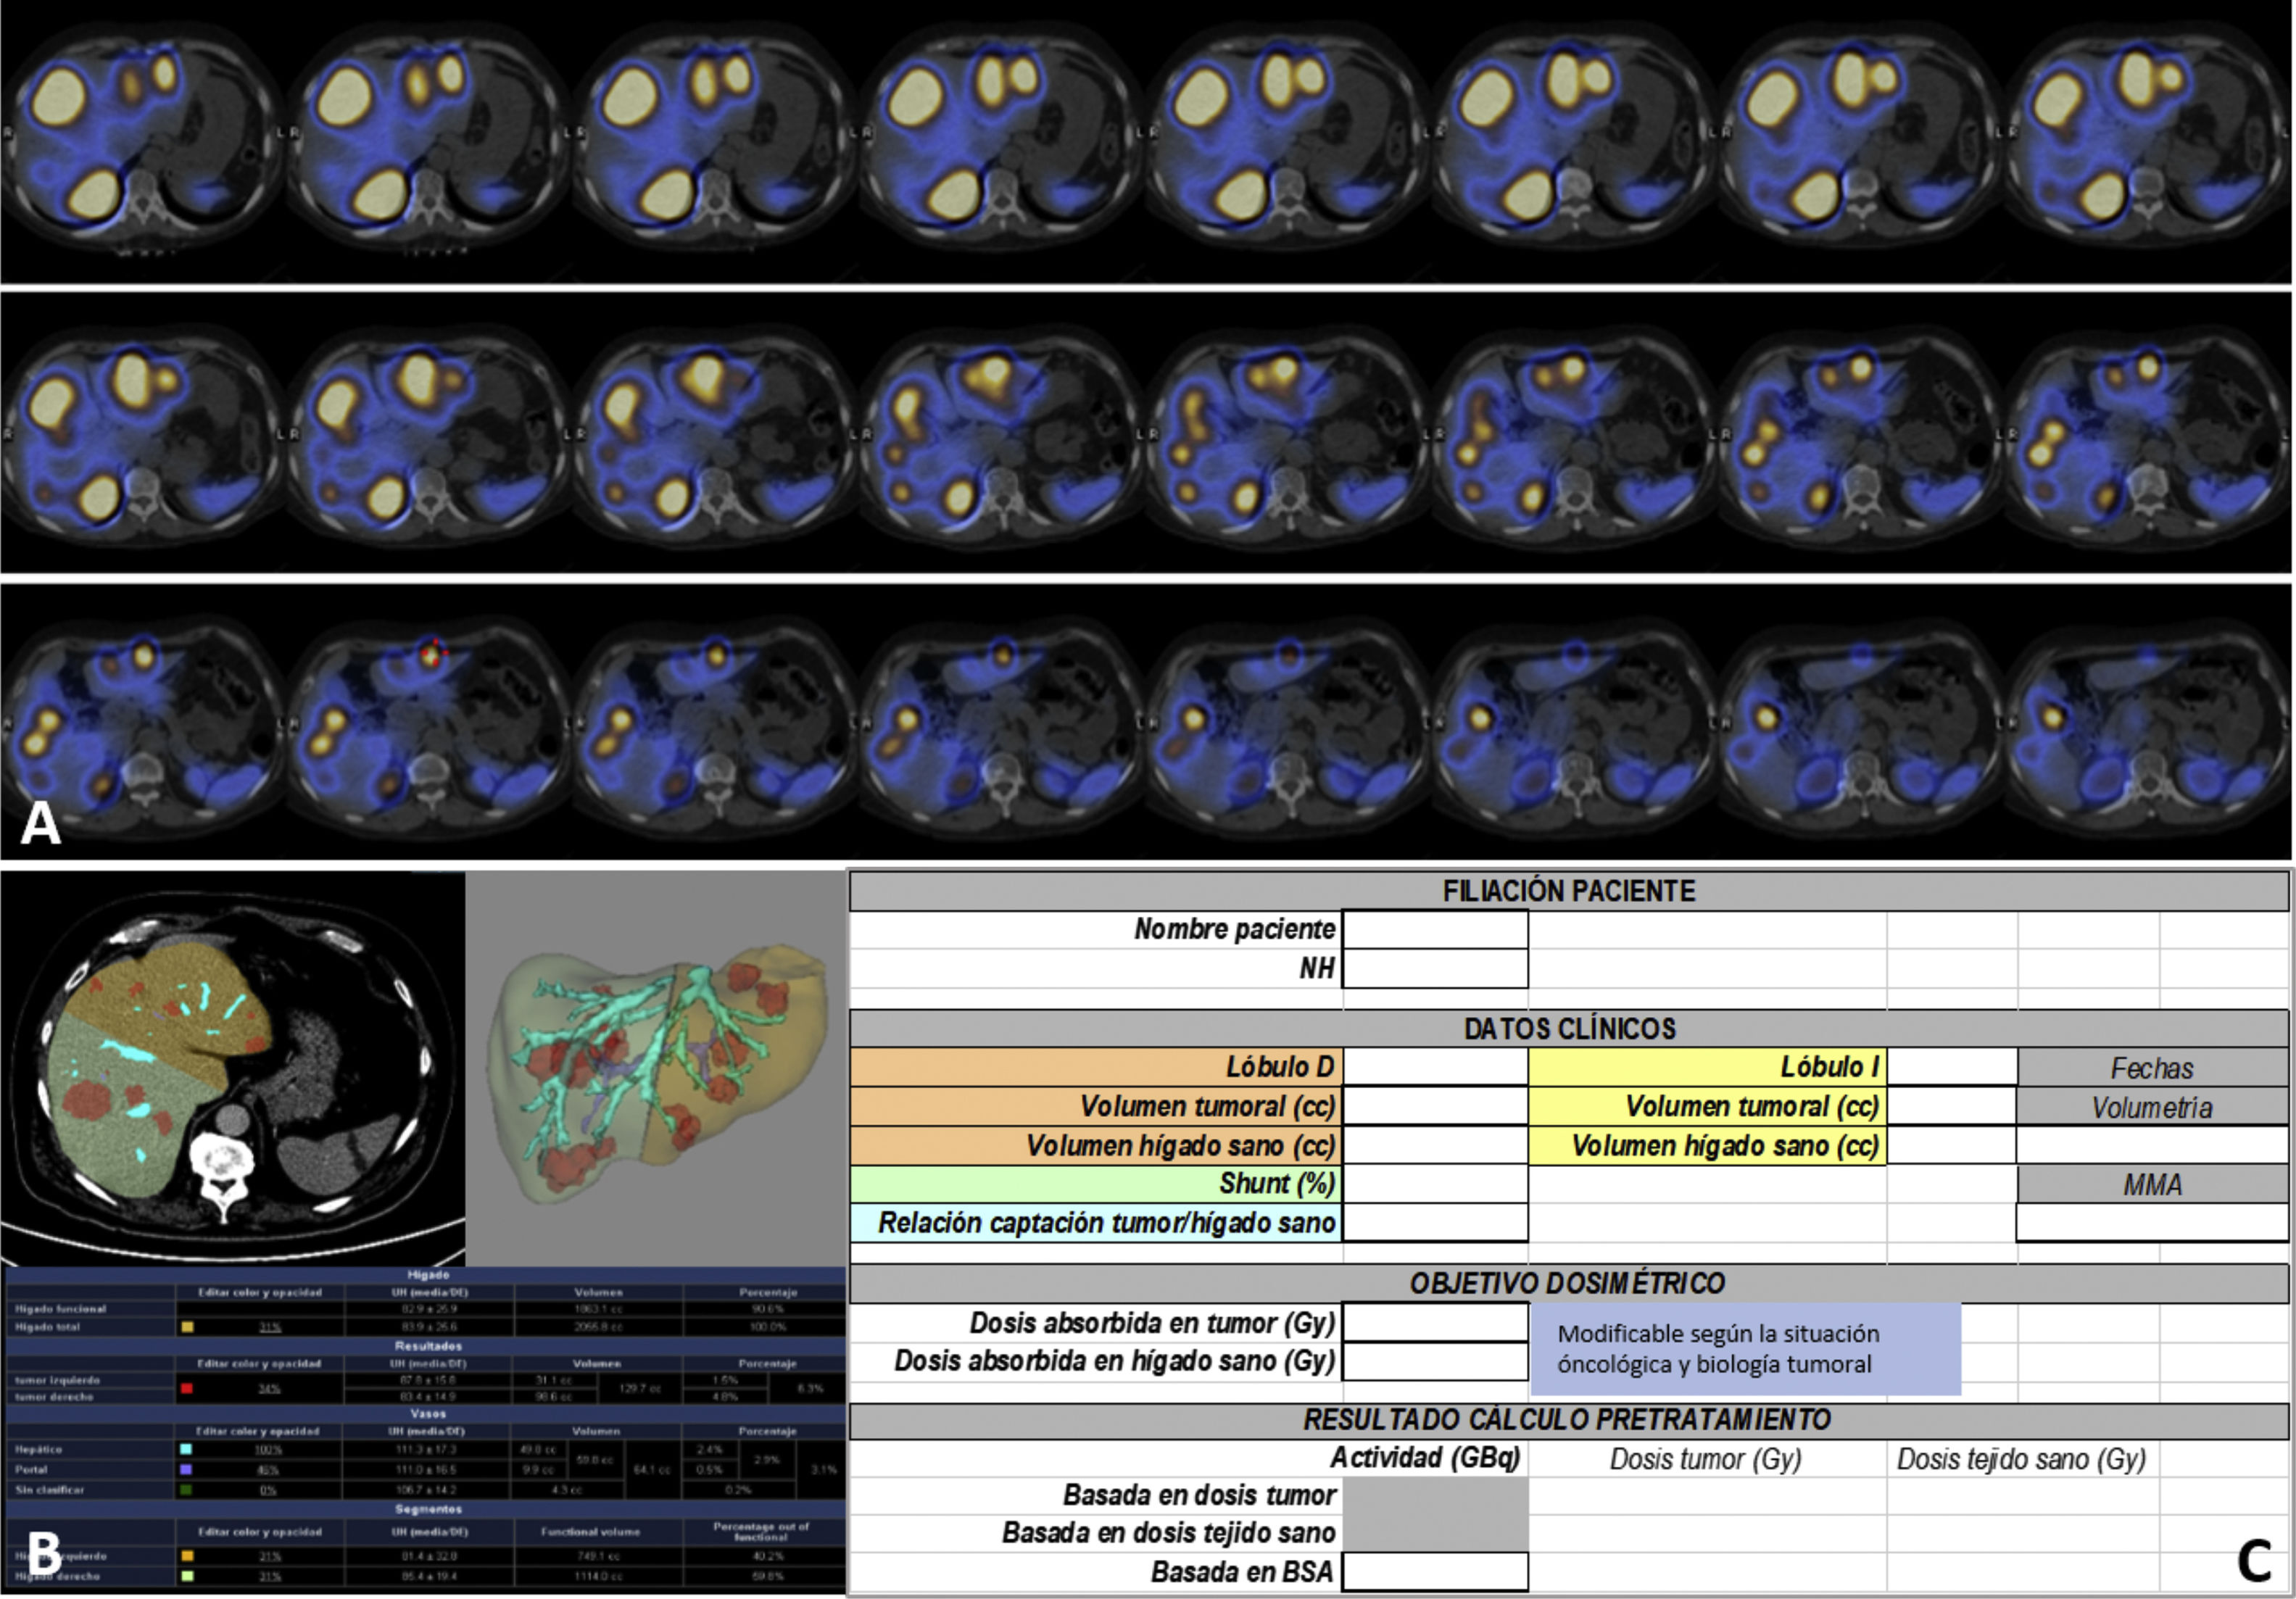This screenshot has height=1599, width=2296.
Task: Click the Nombre paciente input cell
Action: (1434, 929)
